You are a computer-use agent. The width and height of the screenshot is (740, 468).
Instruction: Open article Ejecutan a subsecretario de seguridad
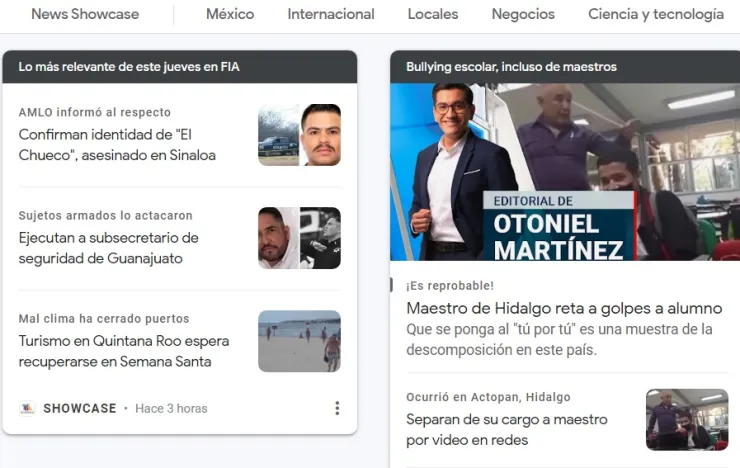[x=109, y=248]
